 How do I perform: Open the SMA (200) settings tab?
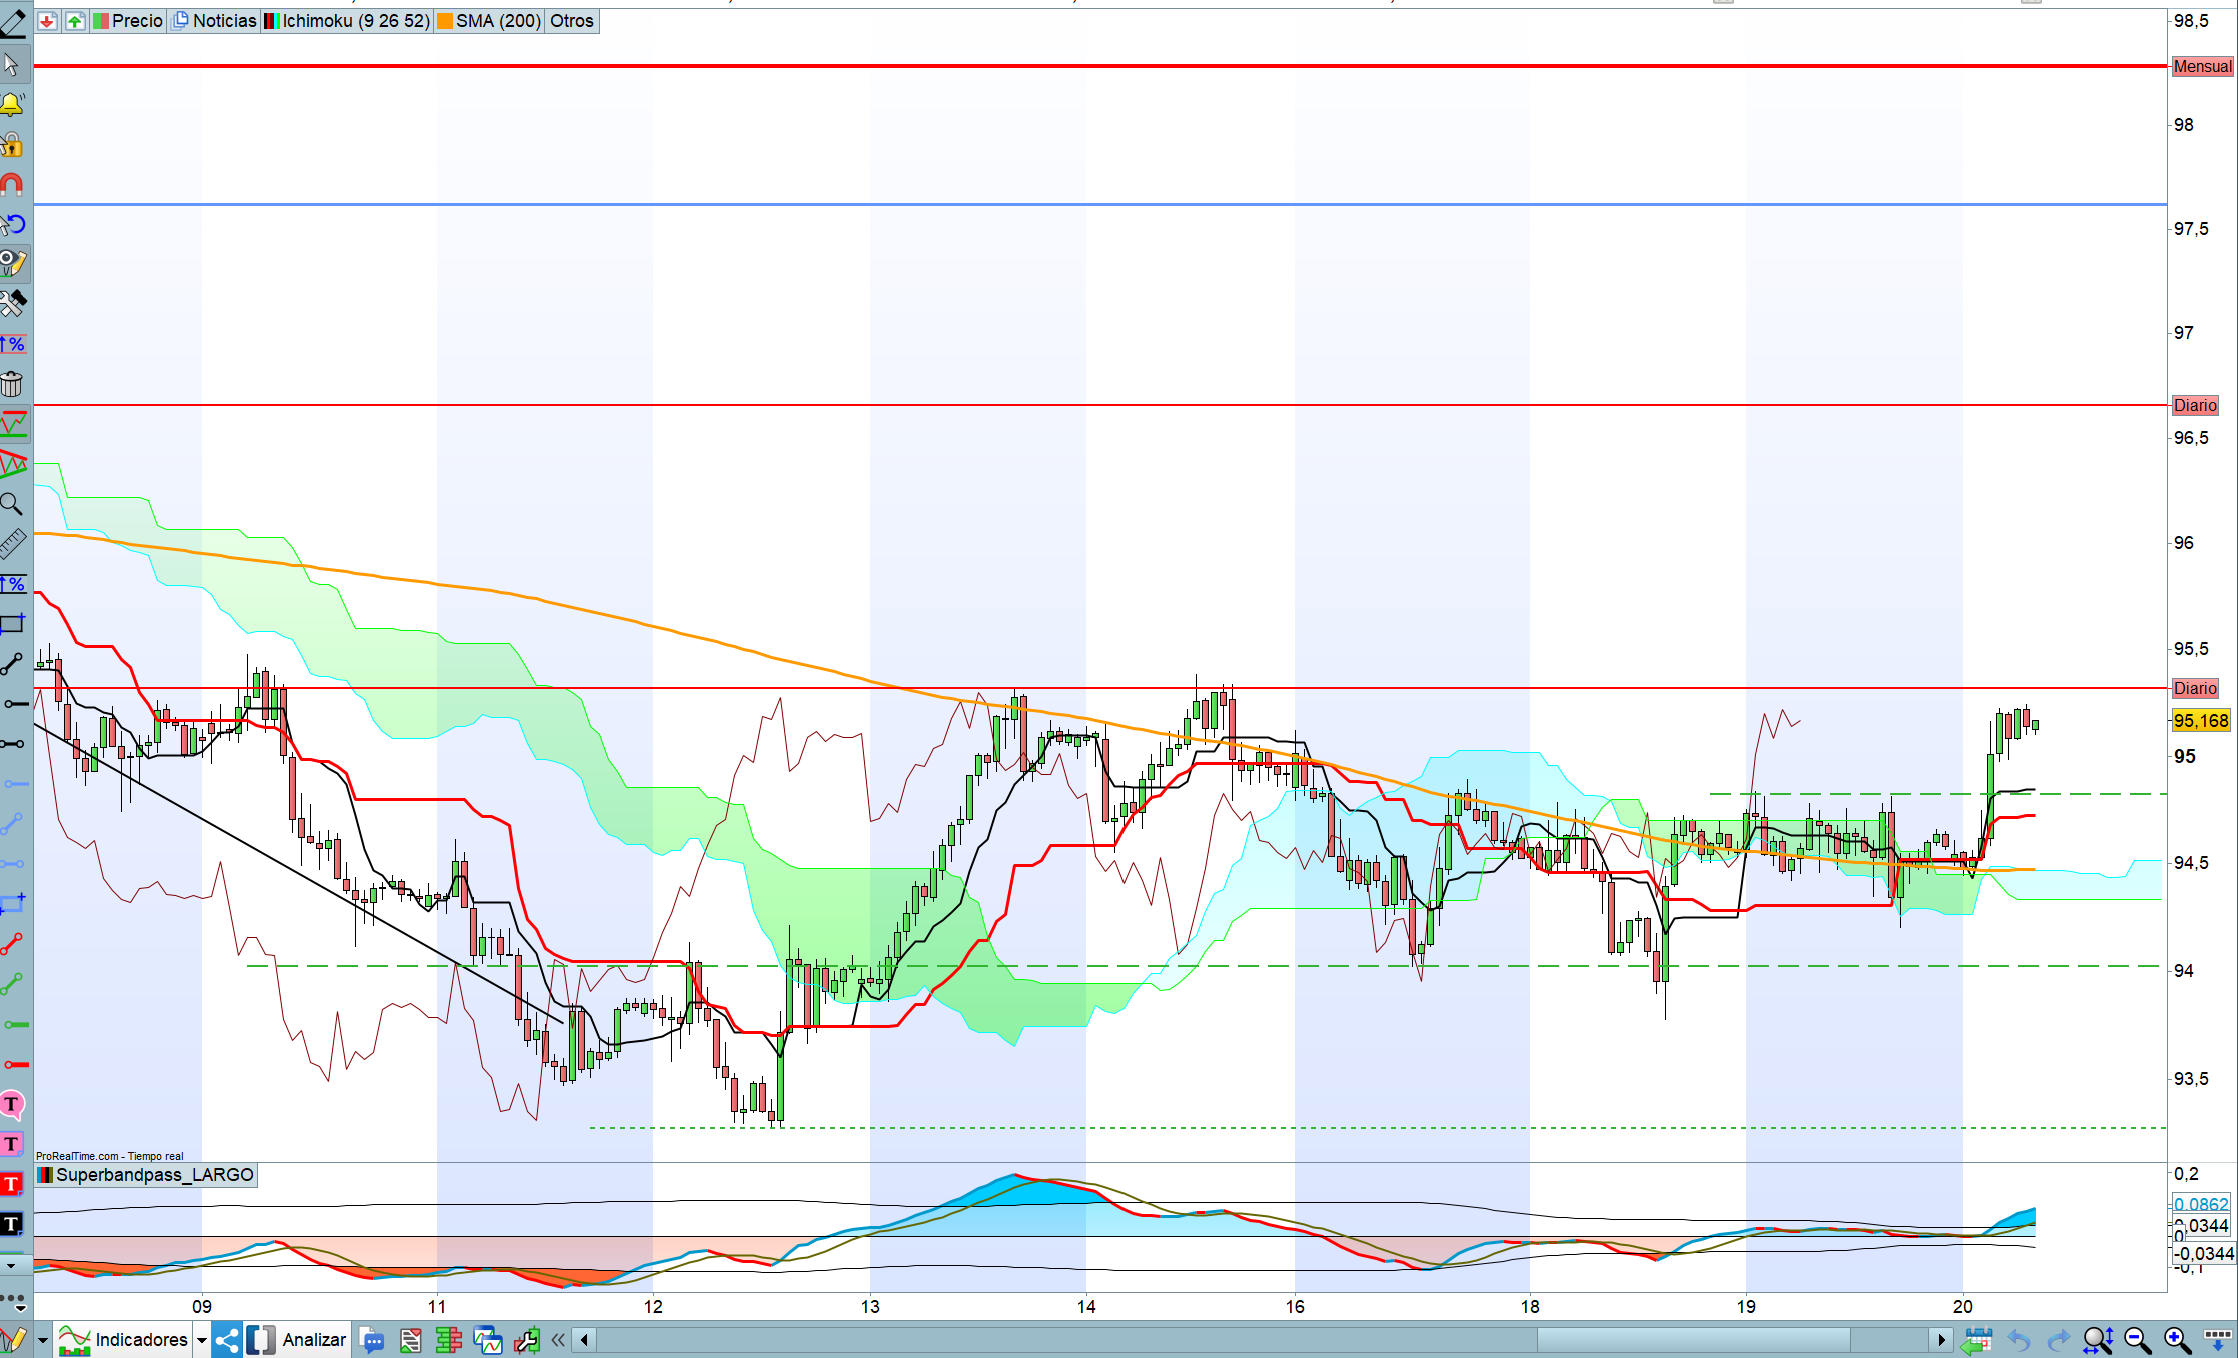click(x=489, y=21)
